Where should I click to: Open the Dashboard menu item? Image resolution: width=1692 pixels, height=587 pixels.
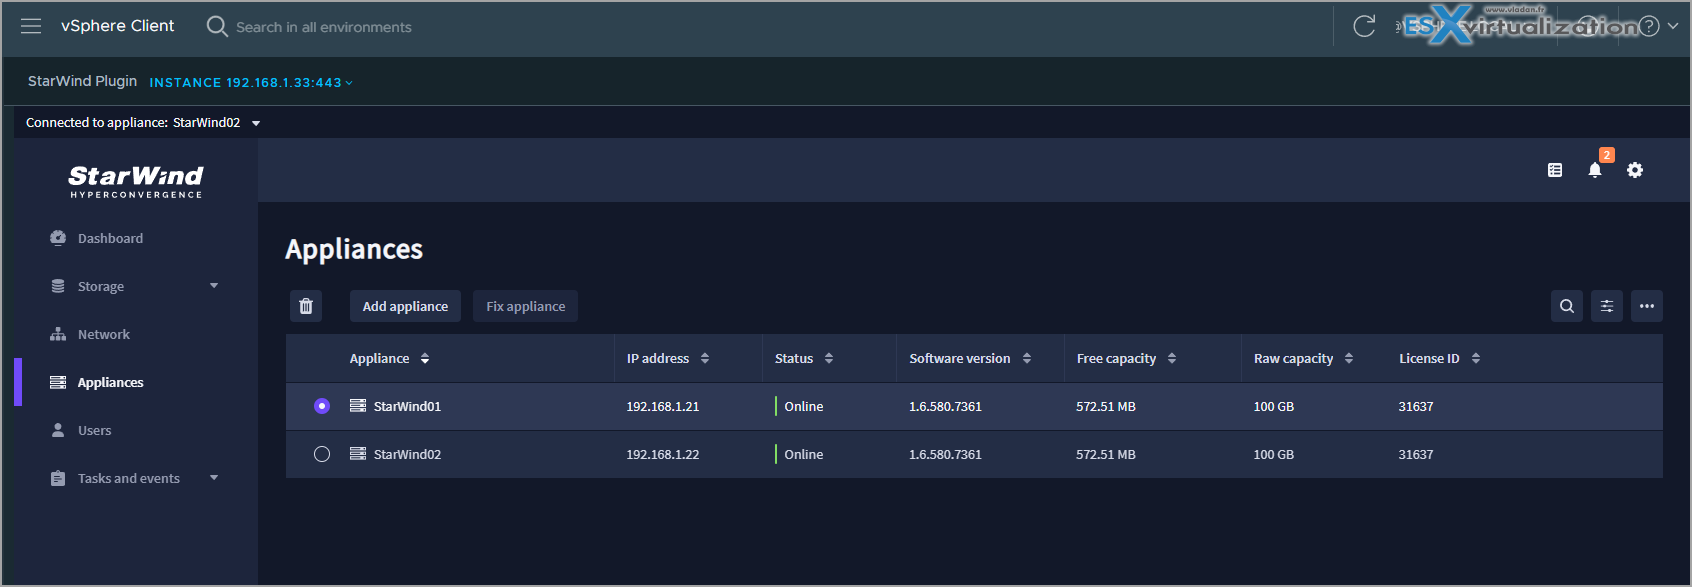[x=110, y=238]
